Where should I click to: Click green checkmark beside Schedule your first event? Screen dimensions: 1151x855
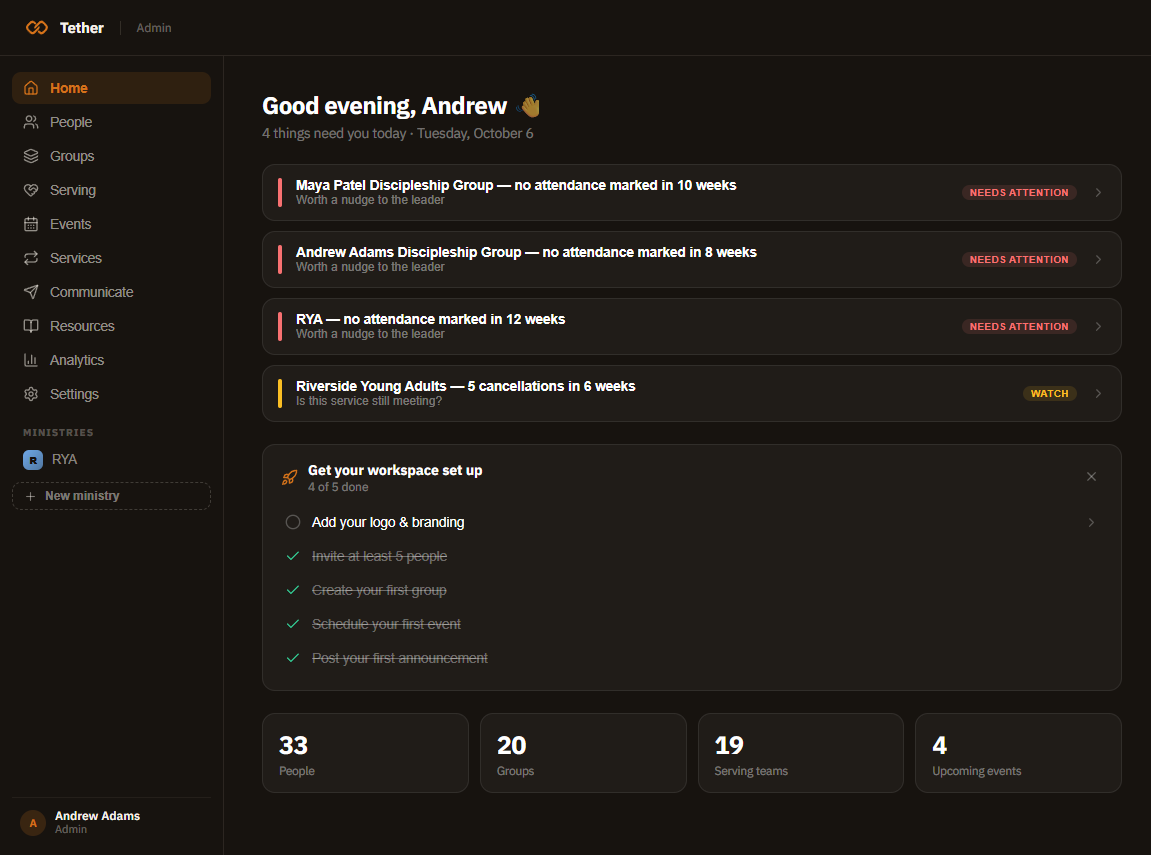point(293,625)
